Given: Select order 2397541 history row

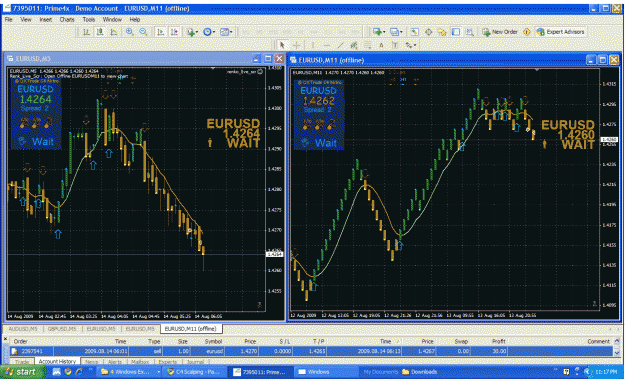Looking at the screenshot, I should (311, 351).
